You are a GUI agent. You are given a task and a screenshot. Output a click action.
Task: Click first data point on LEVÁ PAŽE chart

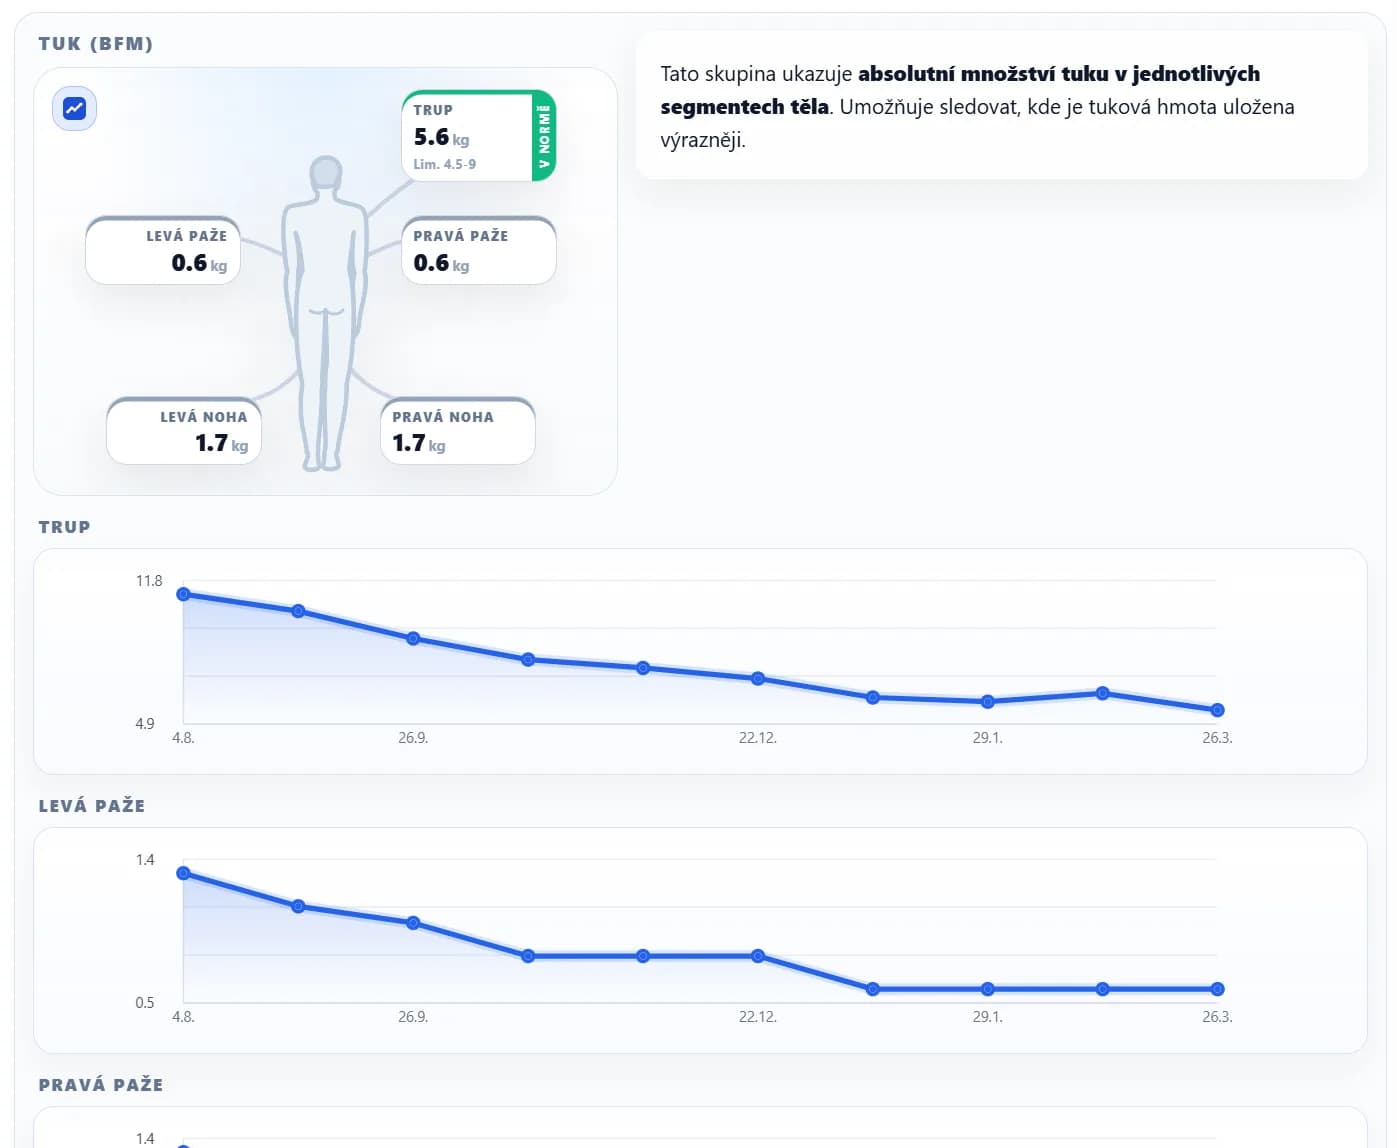click(183, 873)
